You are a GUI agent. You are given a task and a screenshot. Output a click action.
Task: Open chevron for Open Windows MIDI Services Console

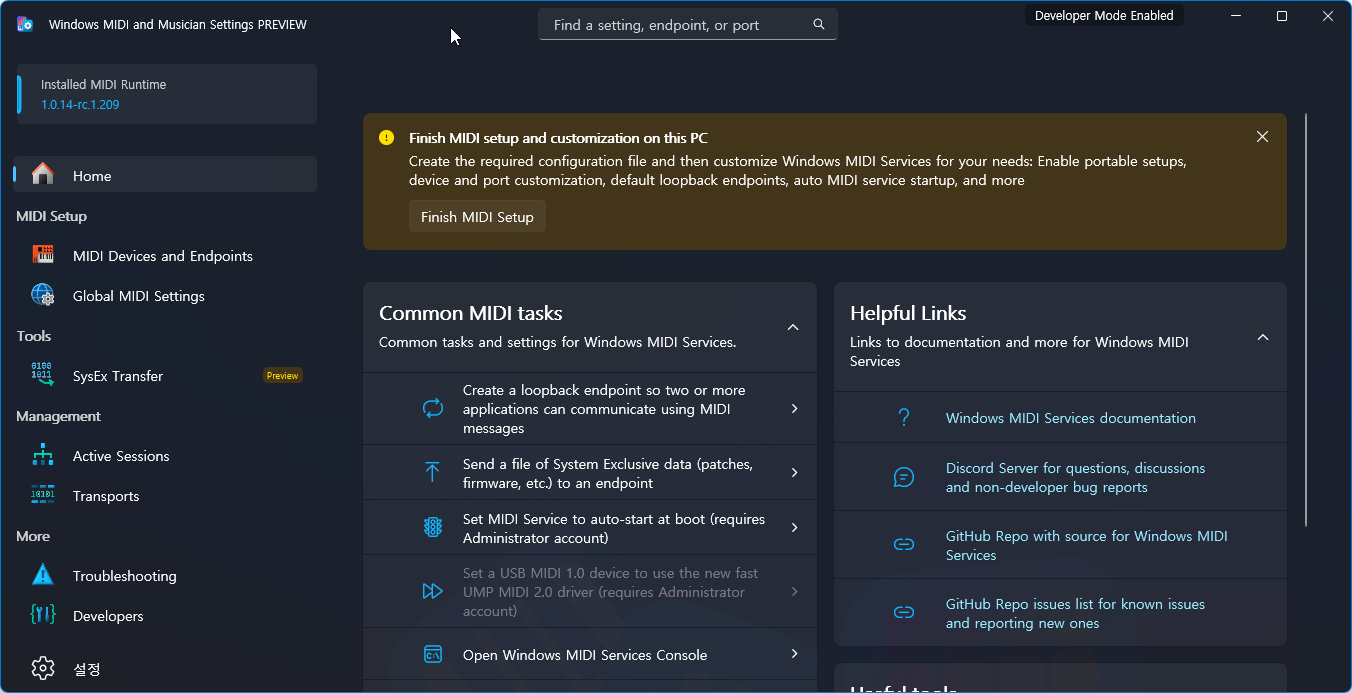pos(795,654)
